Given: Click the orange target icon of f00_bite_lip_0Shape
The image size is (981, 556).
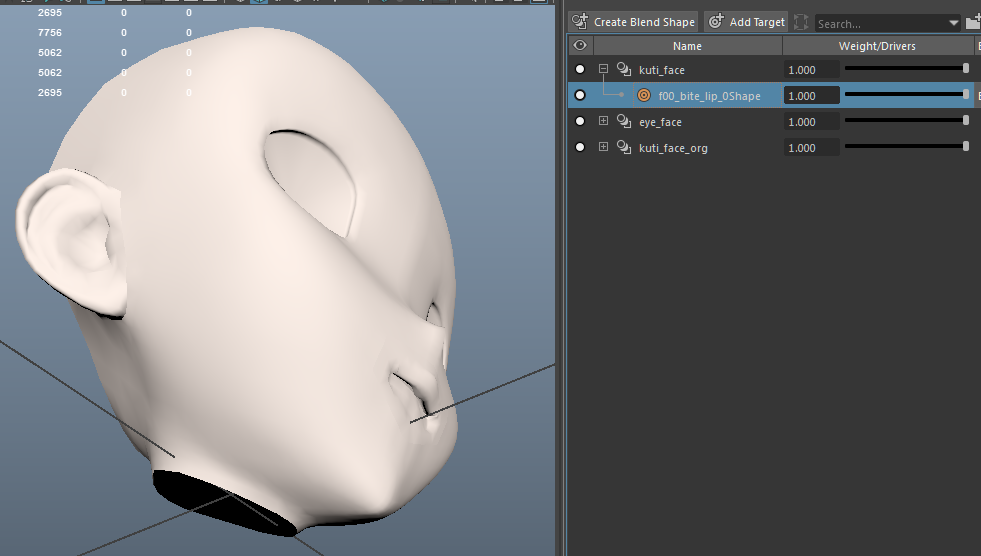Looking at the screenshot, I should (644, 95).
